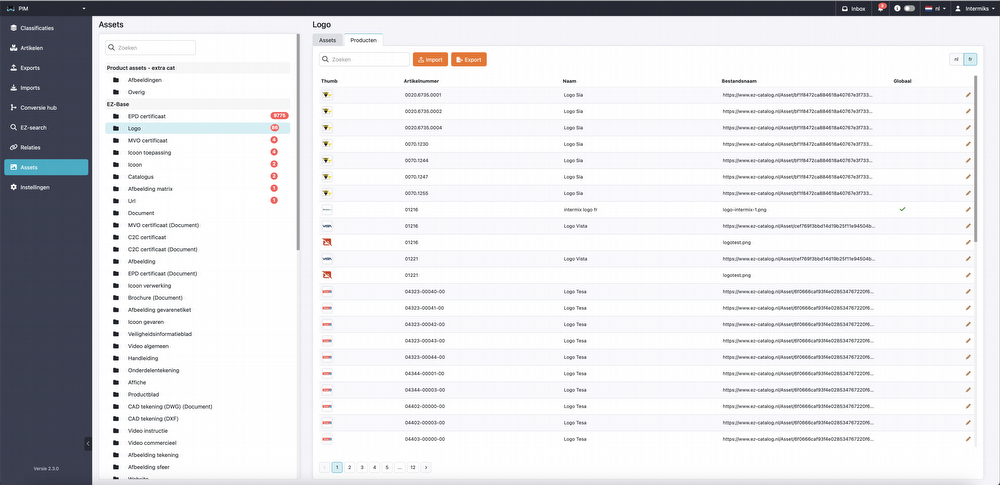1000x485 pixels.
Task: Switch content language to nl
Action: click(x=956, y=60)
